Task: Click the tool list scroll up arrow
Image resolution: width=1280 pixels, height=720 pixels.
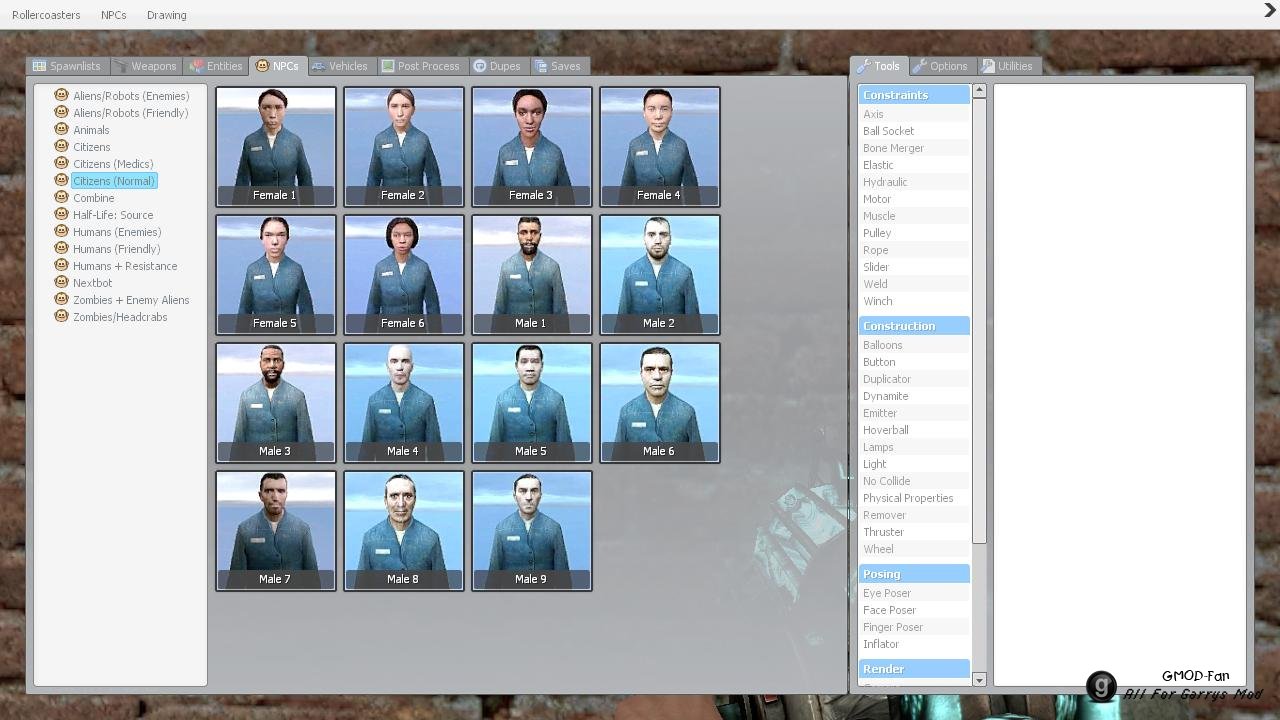Action: tap(979, 90)
